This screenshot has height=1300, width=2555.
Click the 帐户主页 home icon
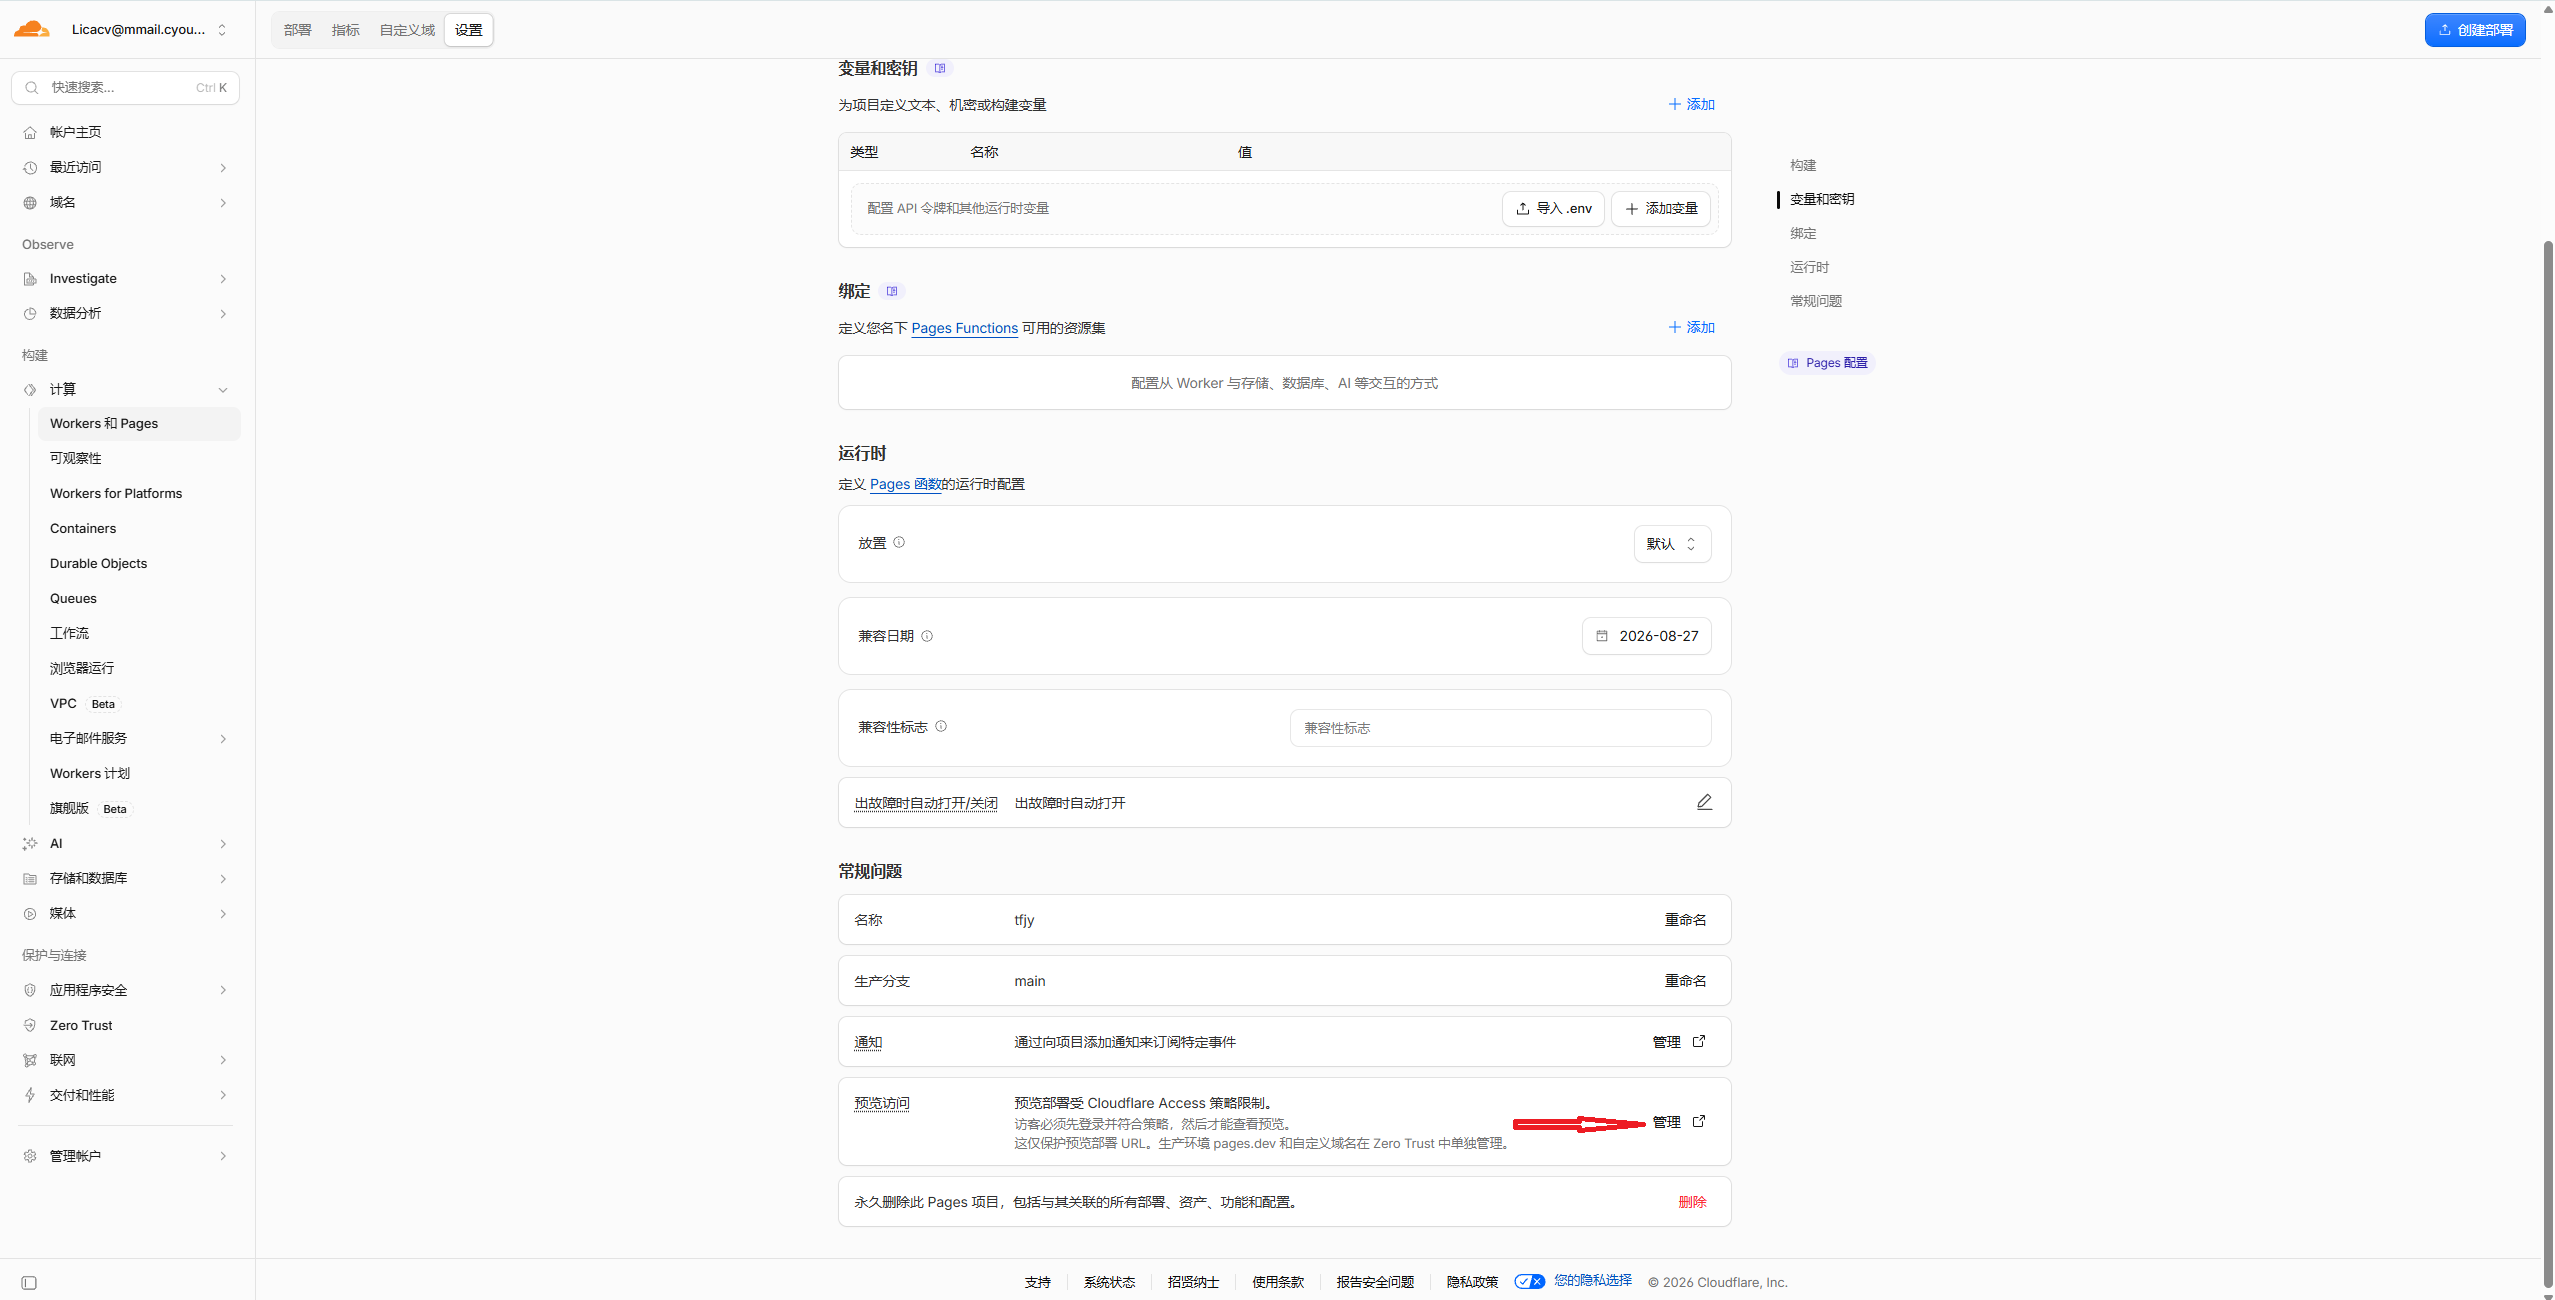click(30, 132)
